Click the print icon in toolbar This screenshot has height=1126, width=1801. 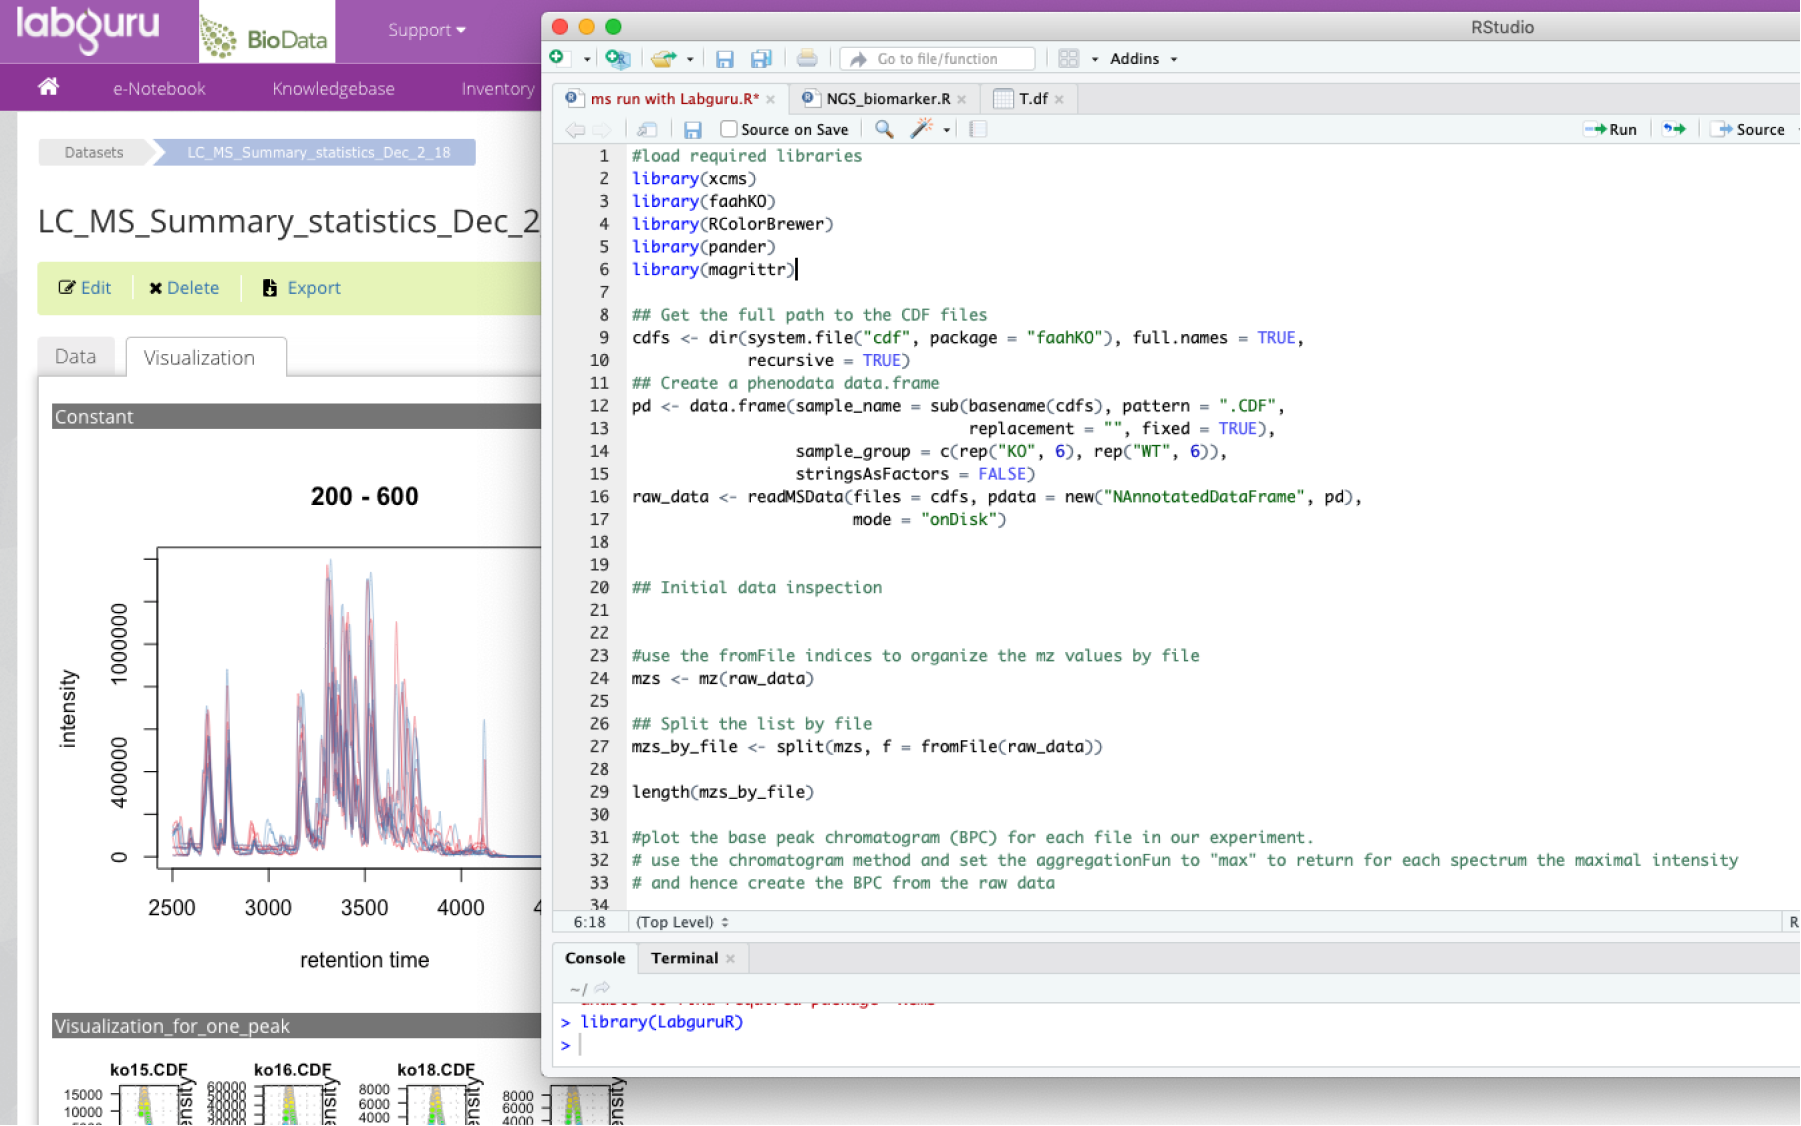click(806, 59)
